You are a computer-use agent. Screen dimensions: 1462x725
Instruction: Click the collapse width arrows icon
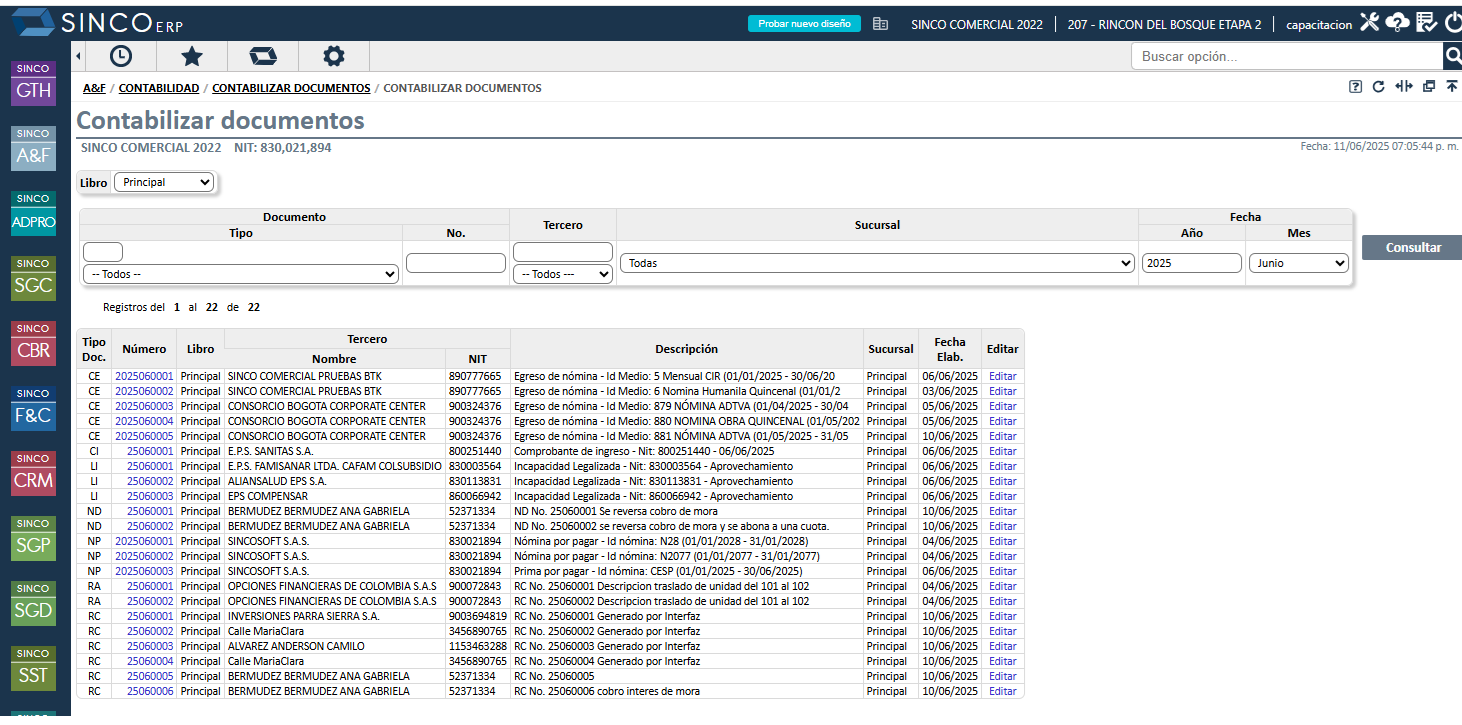1404,87
